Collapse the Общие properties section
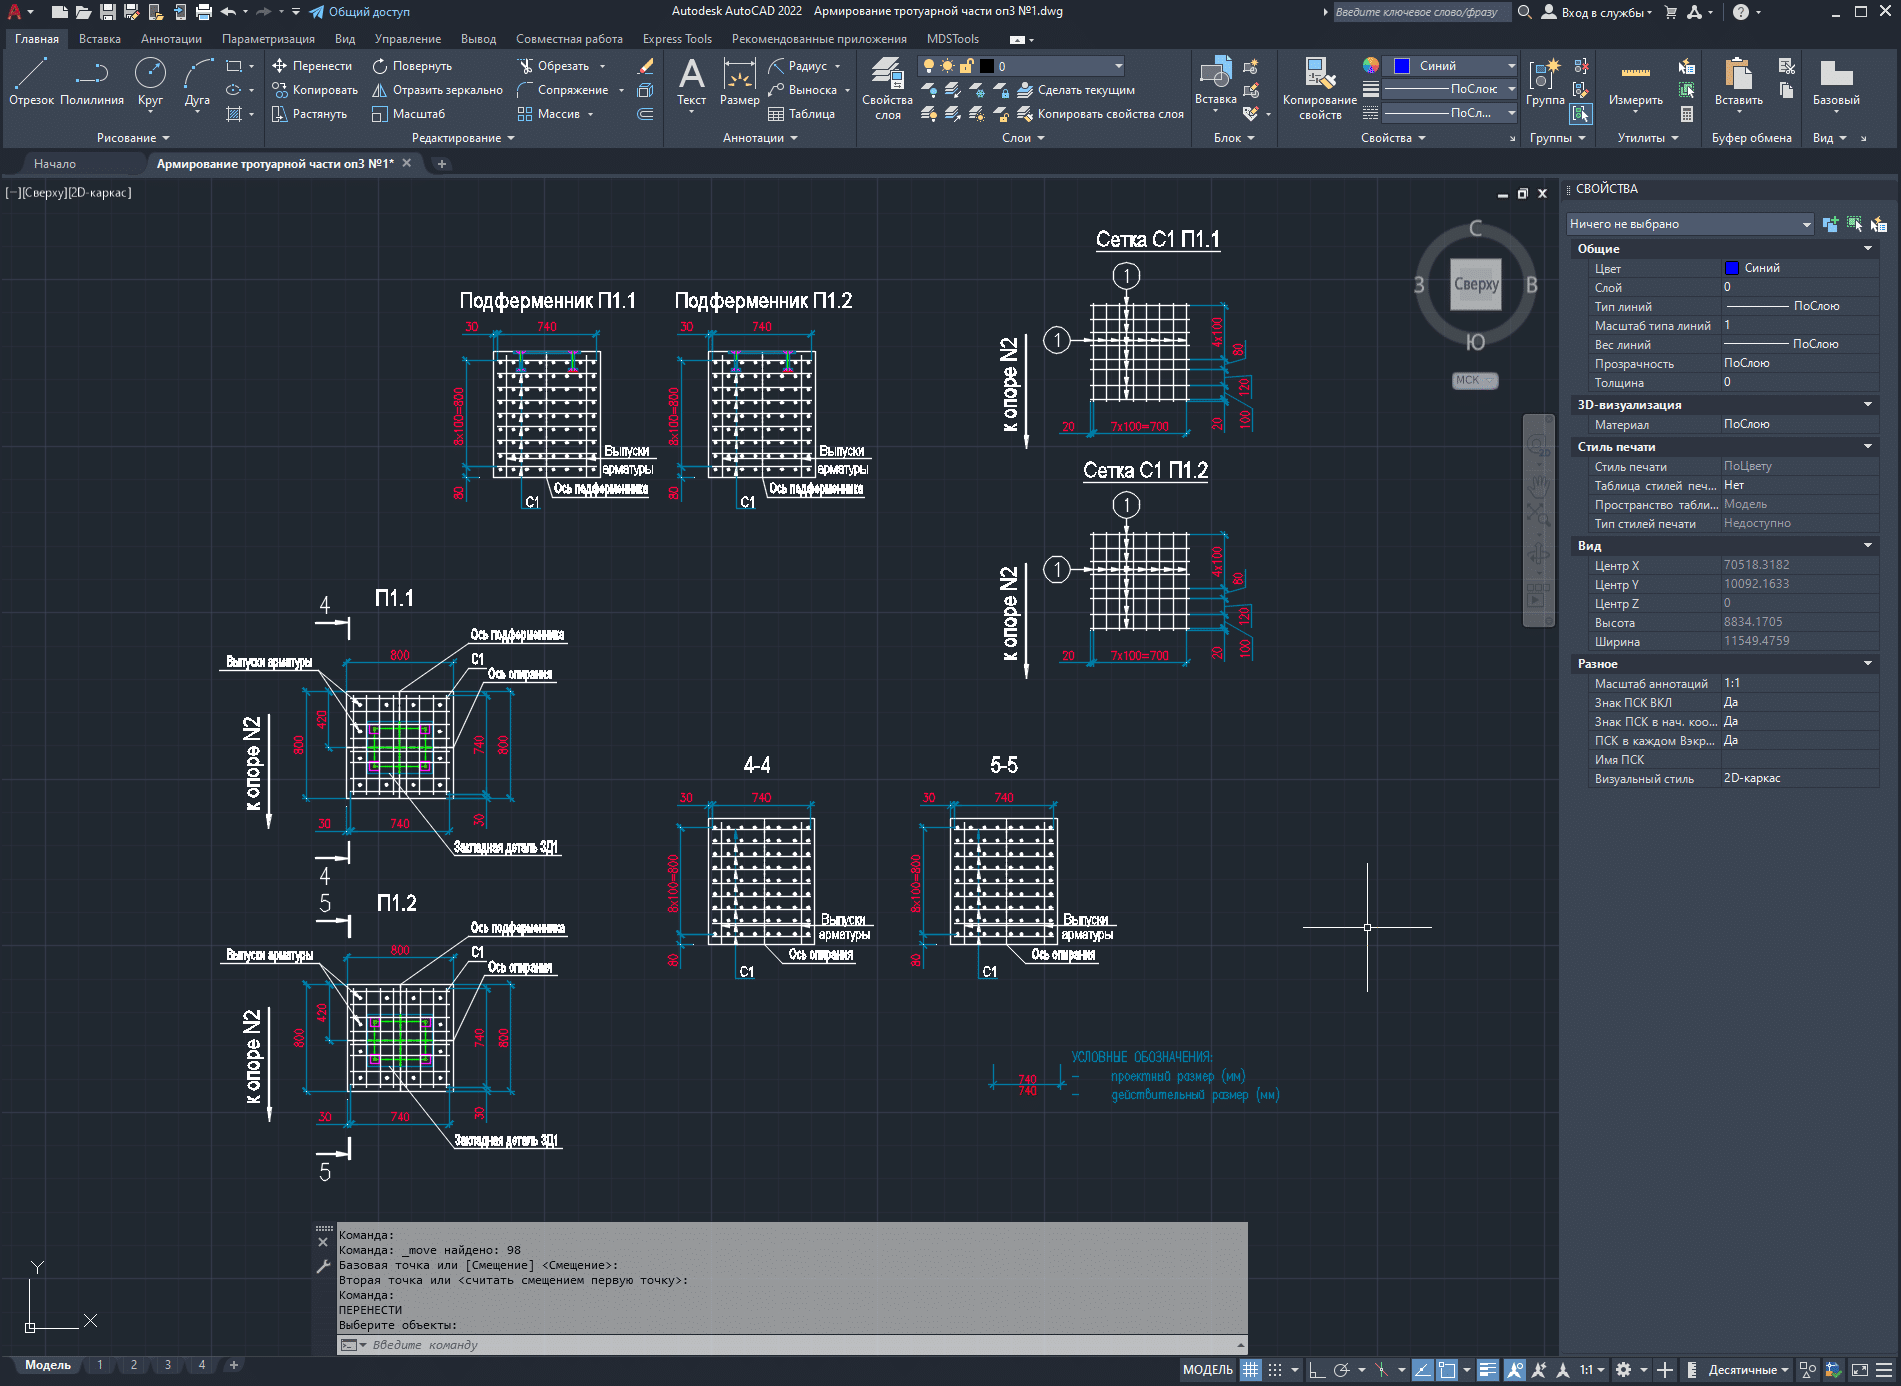The image size is (1901, 1386). pos(1867,248)
